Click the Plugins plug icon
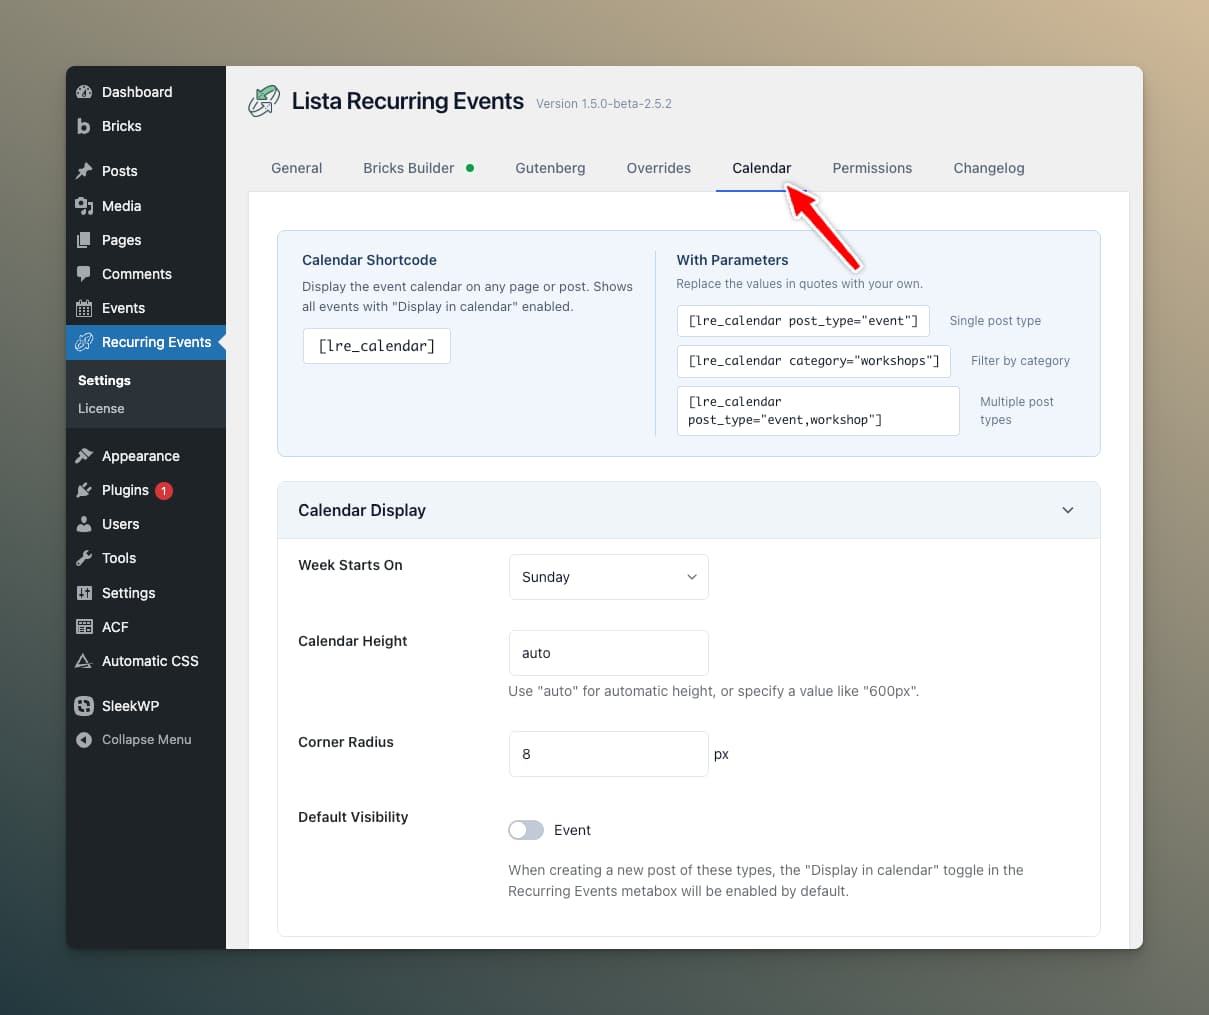 coord(84,490)
